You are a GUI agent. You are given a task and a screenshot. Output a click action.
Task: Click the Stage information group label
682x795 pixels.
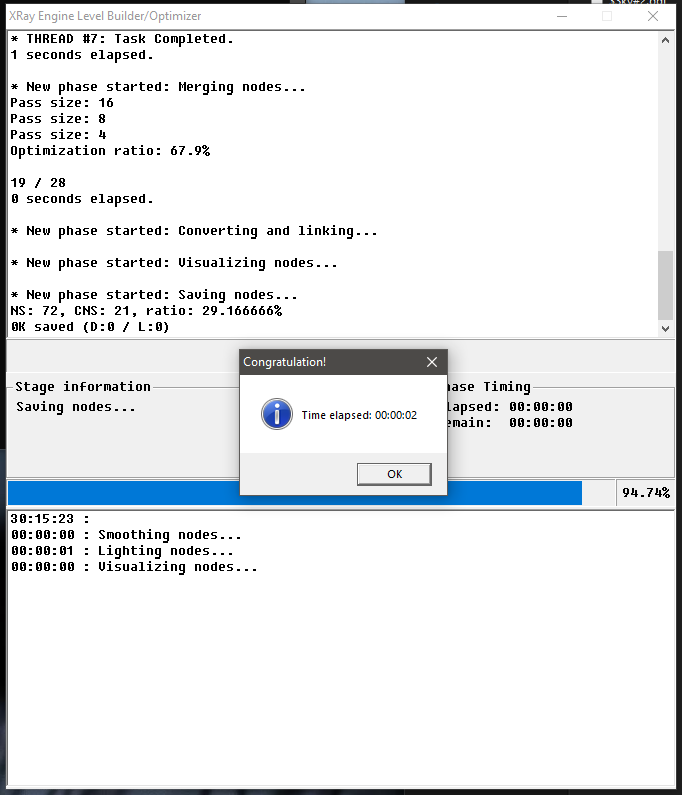tap(83, 387)
